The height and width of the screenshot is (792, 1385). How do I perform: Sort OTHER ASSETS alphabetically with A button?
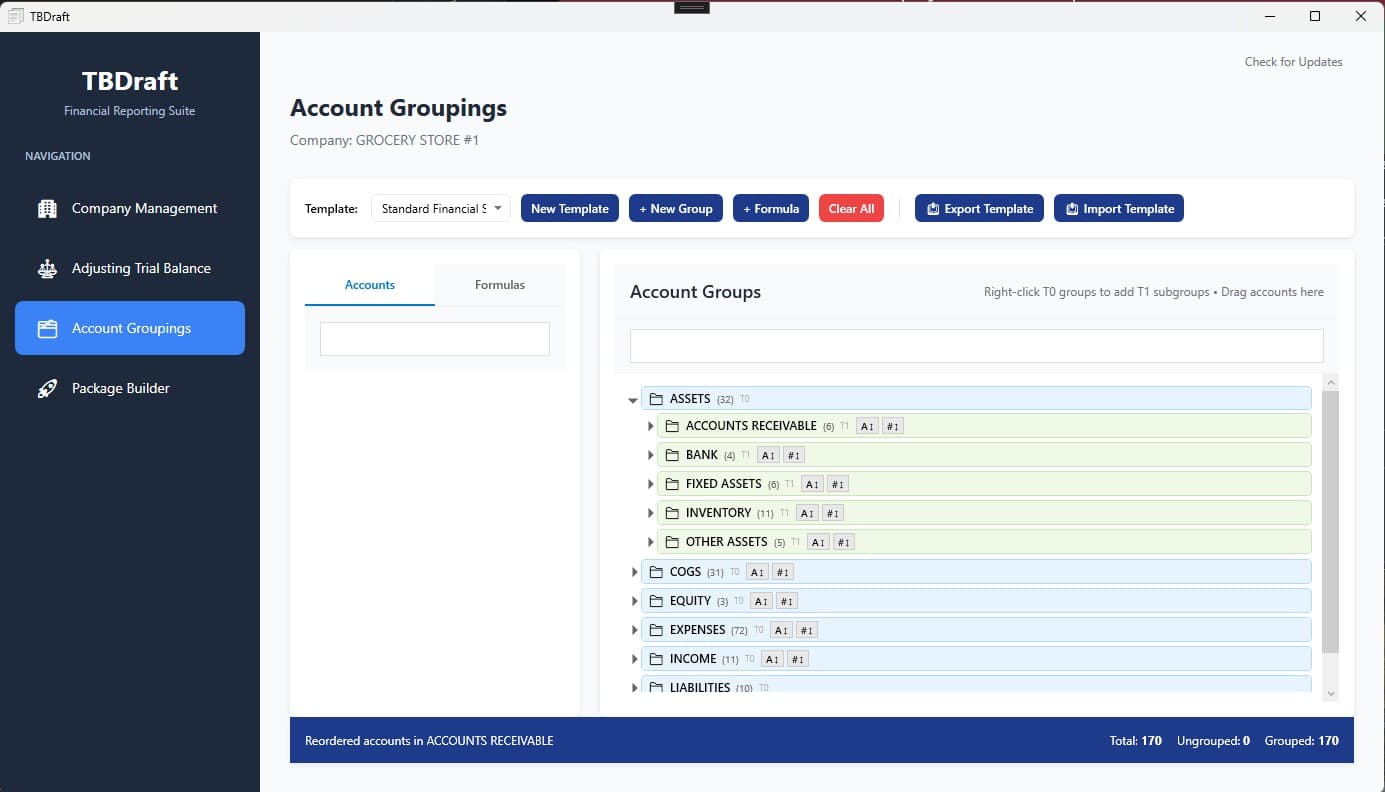[818, 542]
